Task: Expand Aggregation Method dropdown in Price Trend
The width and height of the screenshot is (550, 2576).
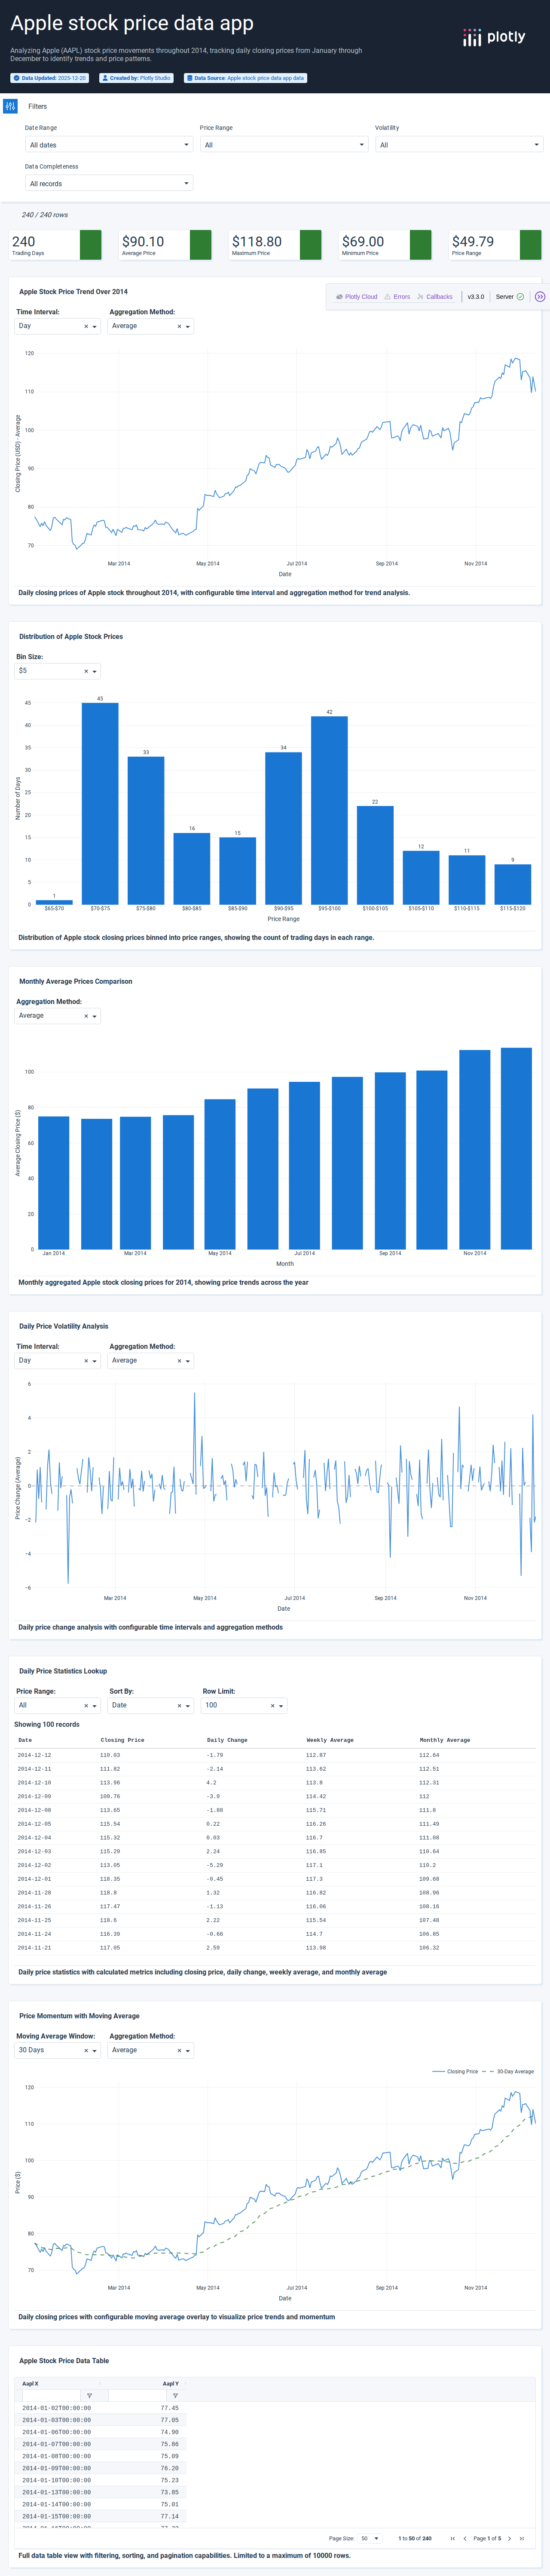Action: [188, 327]
